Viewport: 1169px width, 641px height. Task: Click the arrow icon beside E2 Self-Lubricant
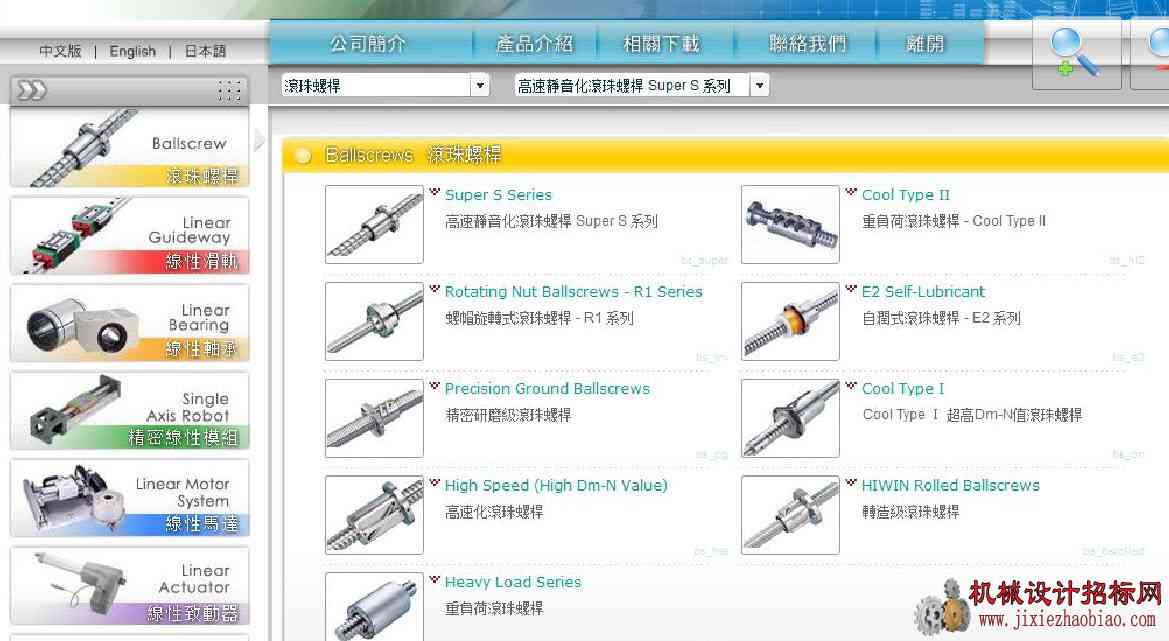point(851,289)
